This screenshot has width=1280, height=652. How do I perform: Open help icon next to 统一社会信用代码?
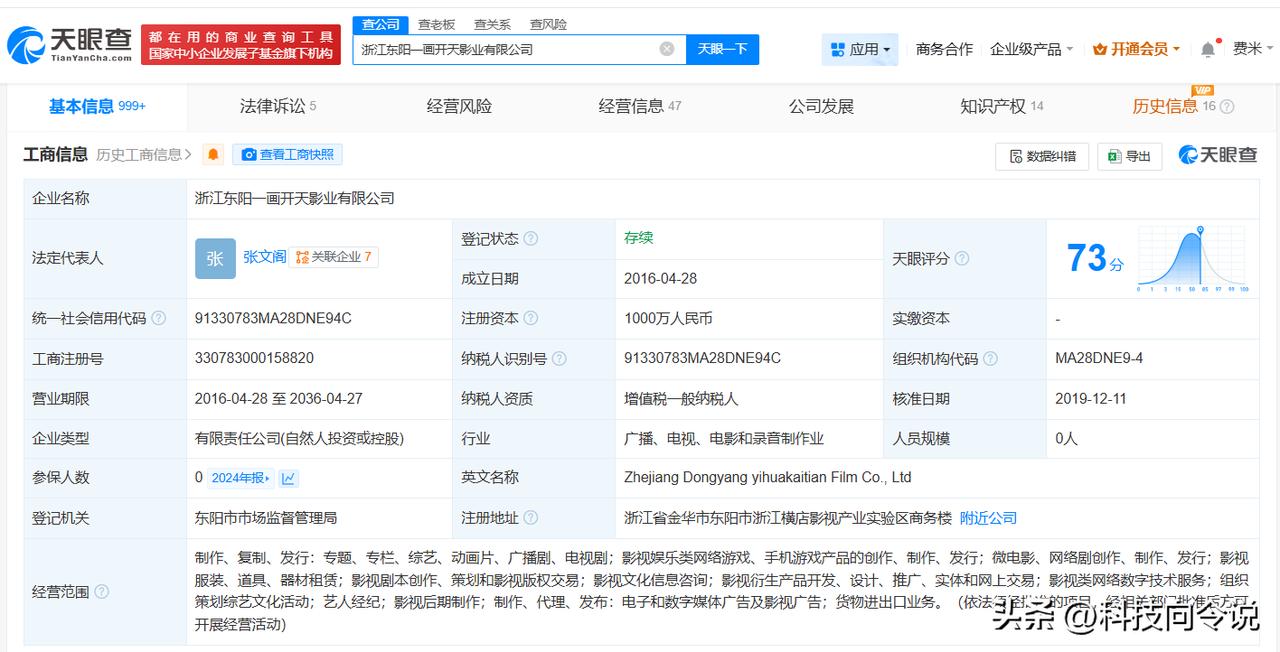click(159, 319)
